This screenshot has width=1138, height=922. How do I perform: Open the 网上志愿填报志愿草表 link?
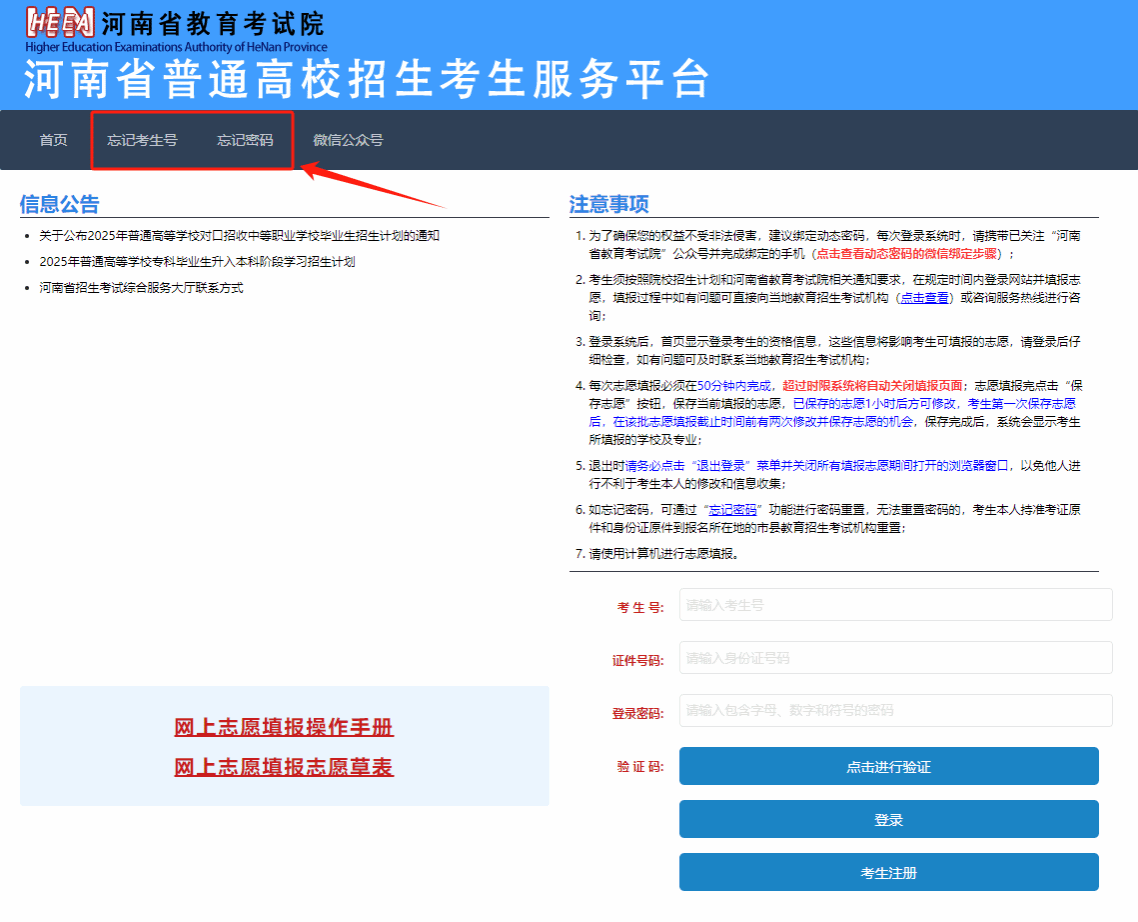[x=284, y=767]
